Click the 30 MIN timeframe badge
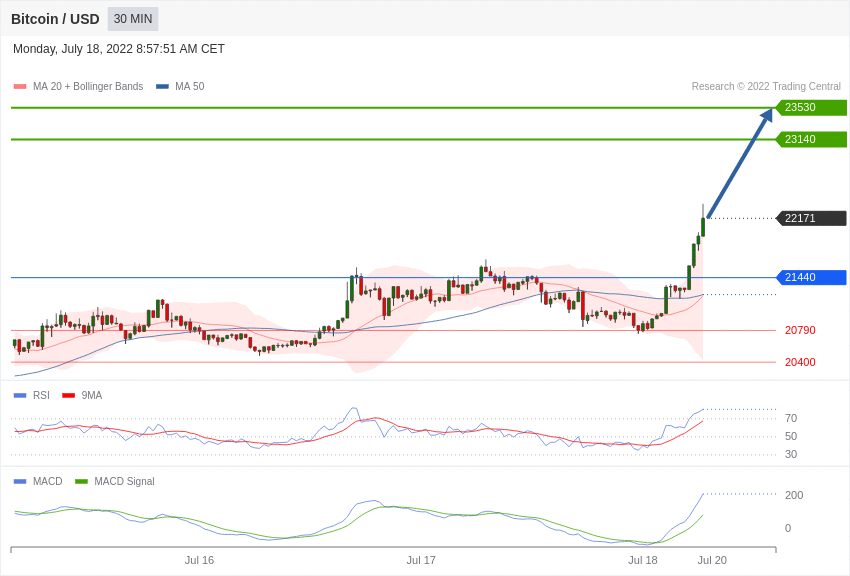This screenshot has height=576, width=850. coord(133,19)
